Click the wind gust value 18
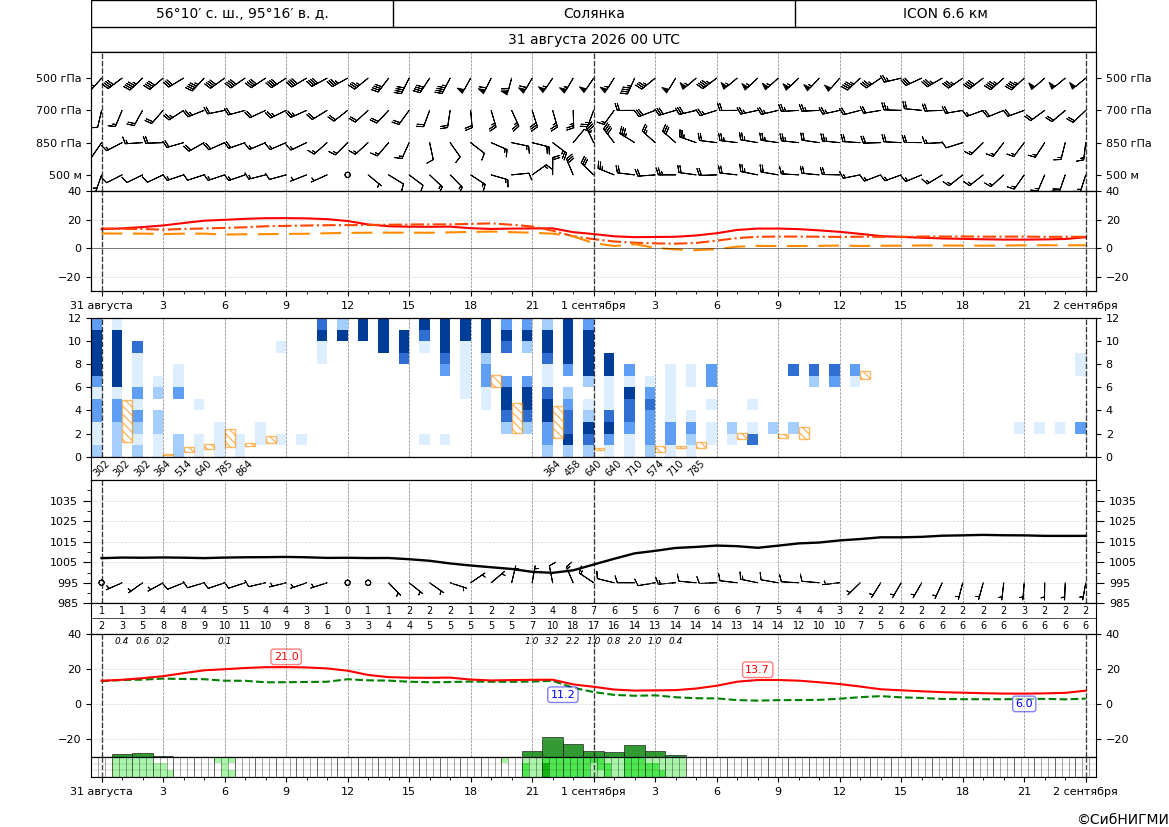Image resolution: width=1169 pixels, height=827 pixels. tap(573, 626)
